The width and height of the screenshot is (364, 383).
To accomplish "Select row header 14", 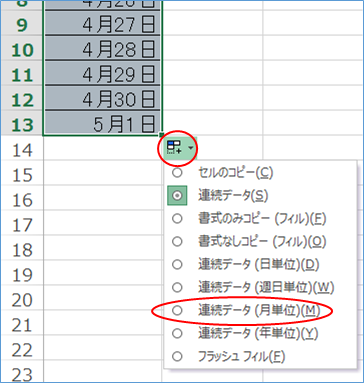I will tap(22, 150).
